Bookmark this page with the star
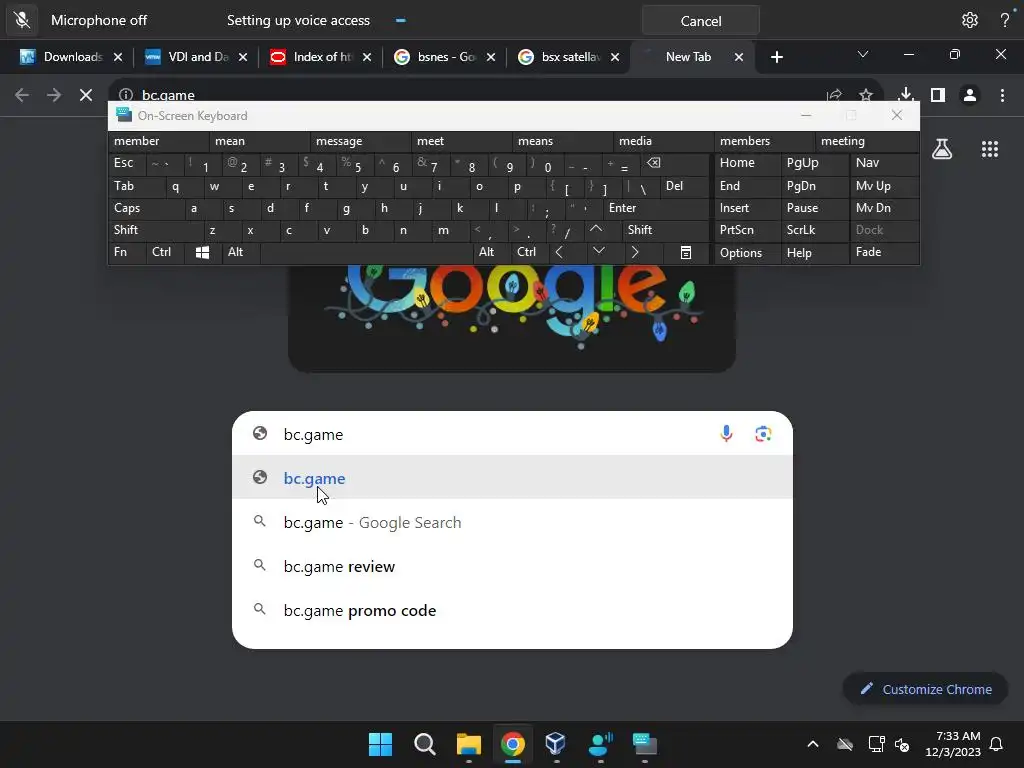The width and height of the screenshot is (1024, 768). [866, 95]
